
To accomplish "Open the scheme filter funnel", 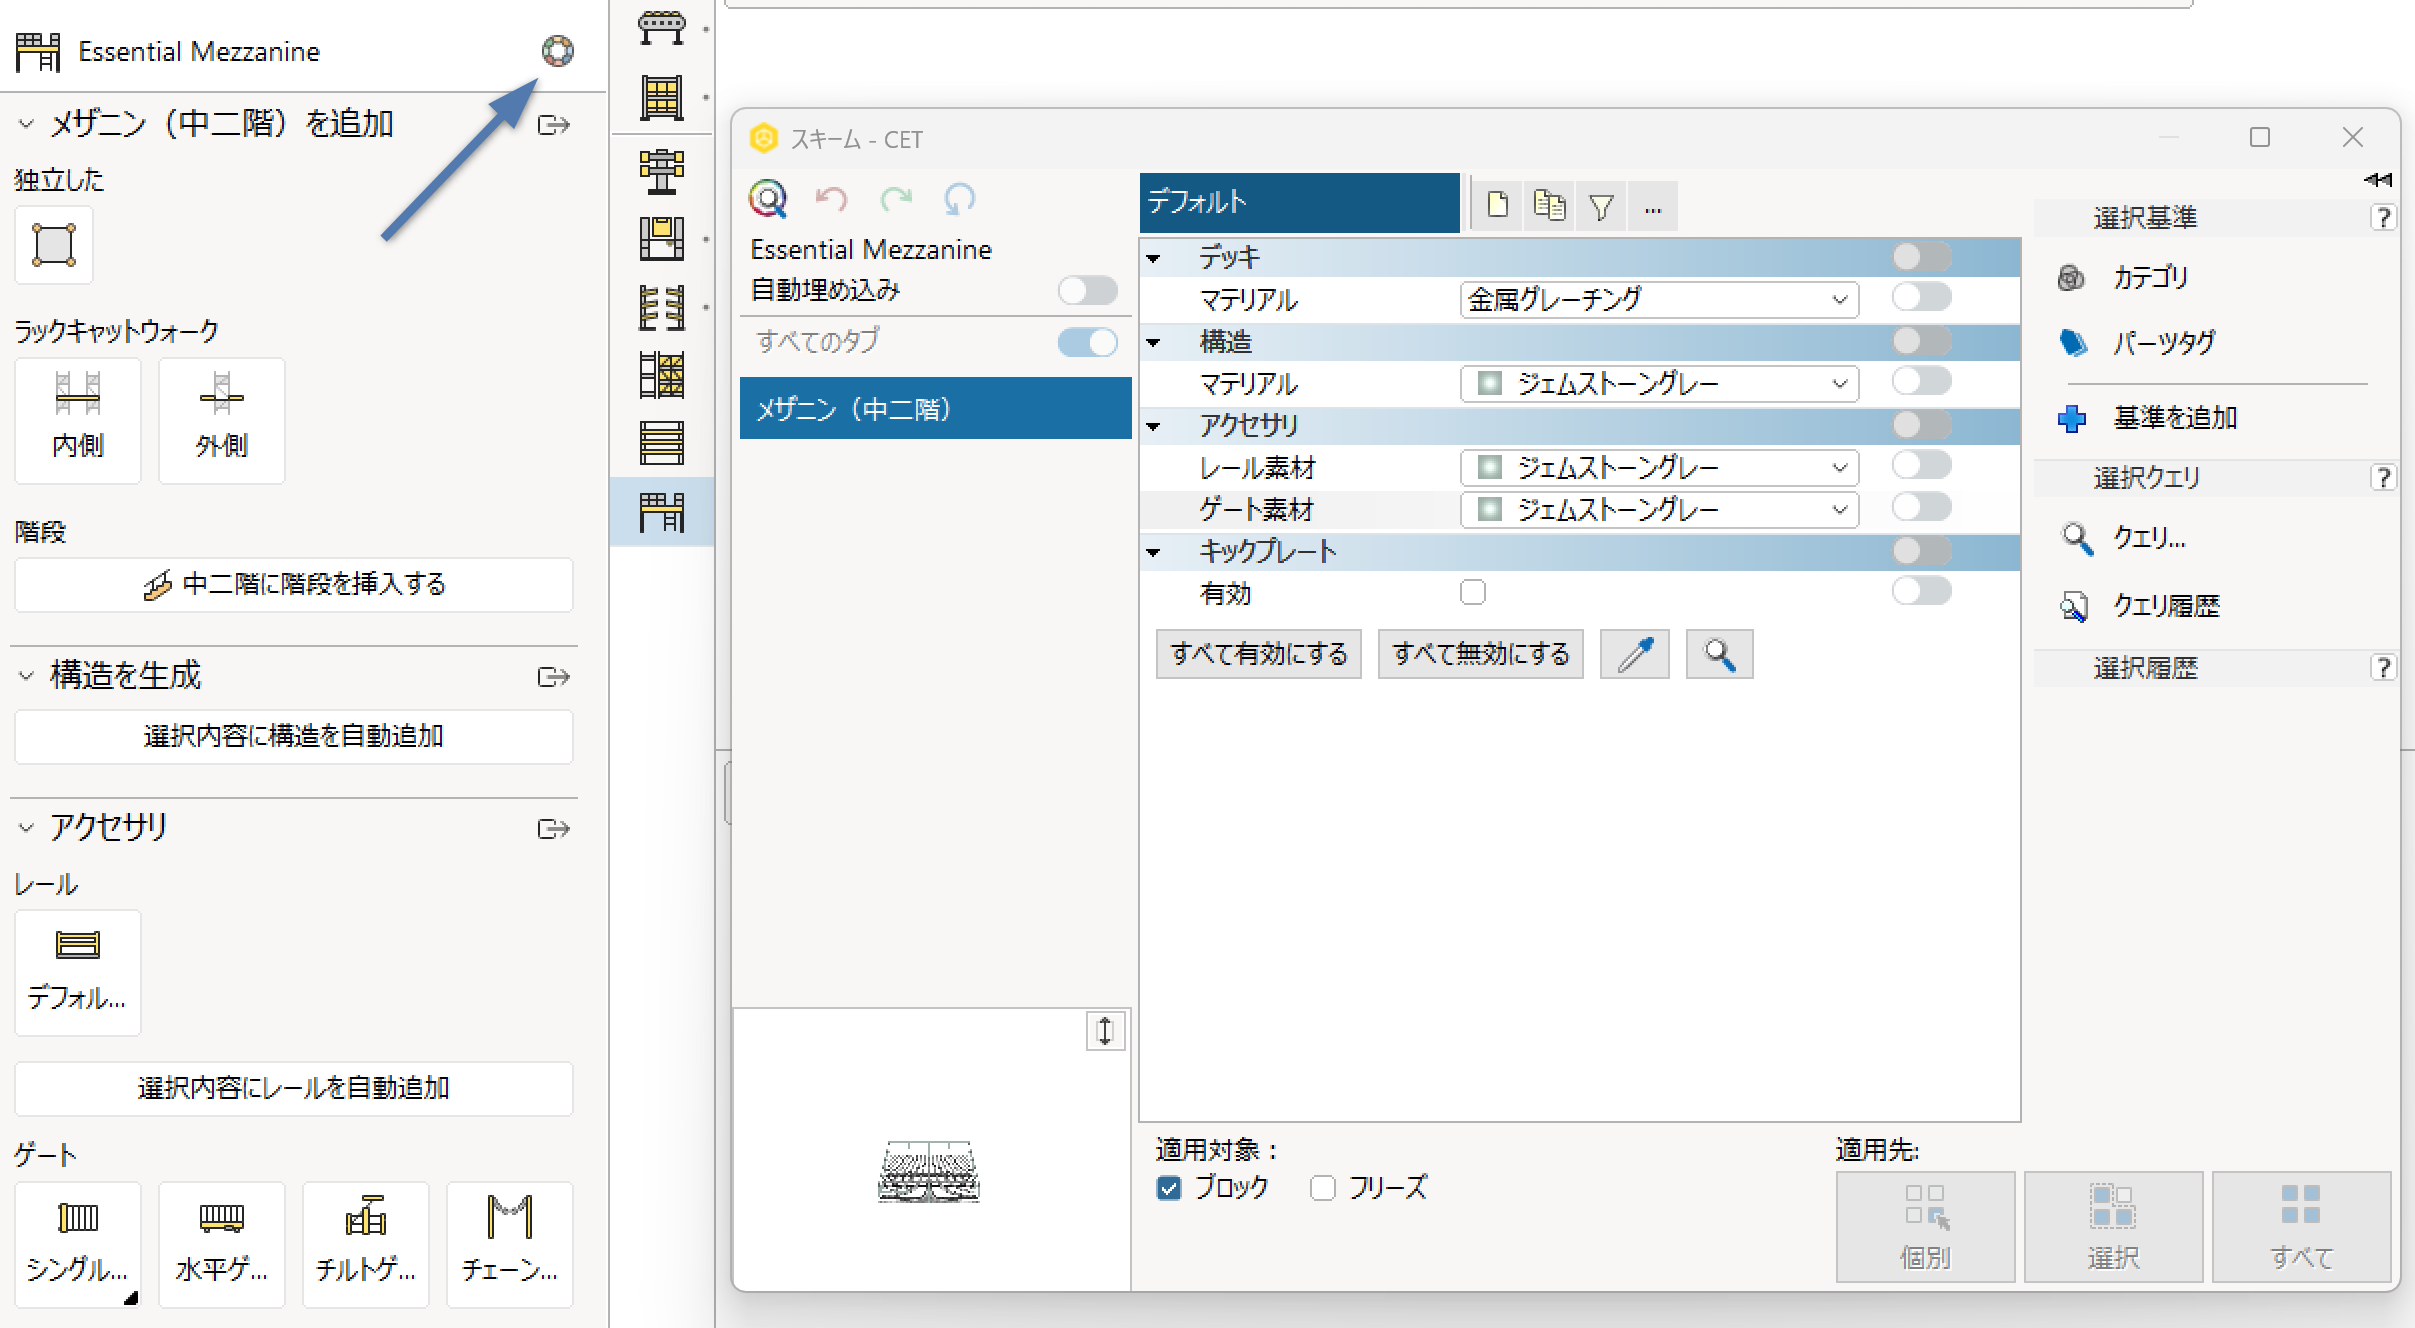I will 1601,205.
